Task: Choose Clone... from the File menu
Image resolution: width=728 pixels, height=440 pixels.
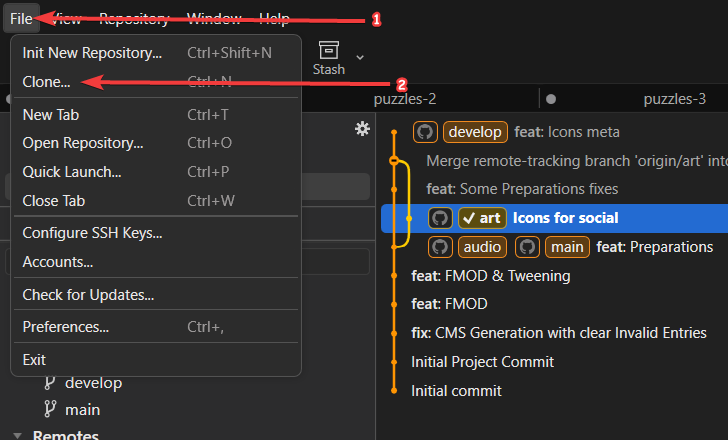Action: click(x=47, y=83)
